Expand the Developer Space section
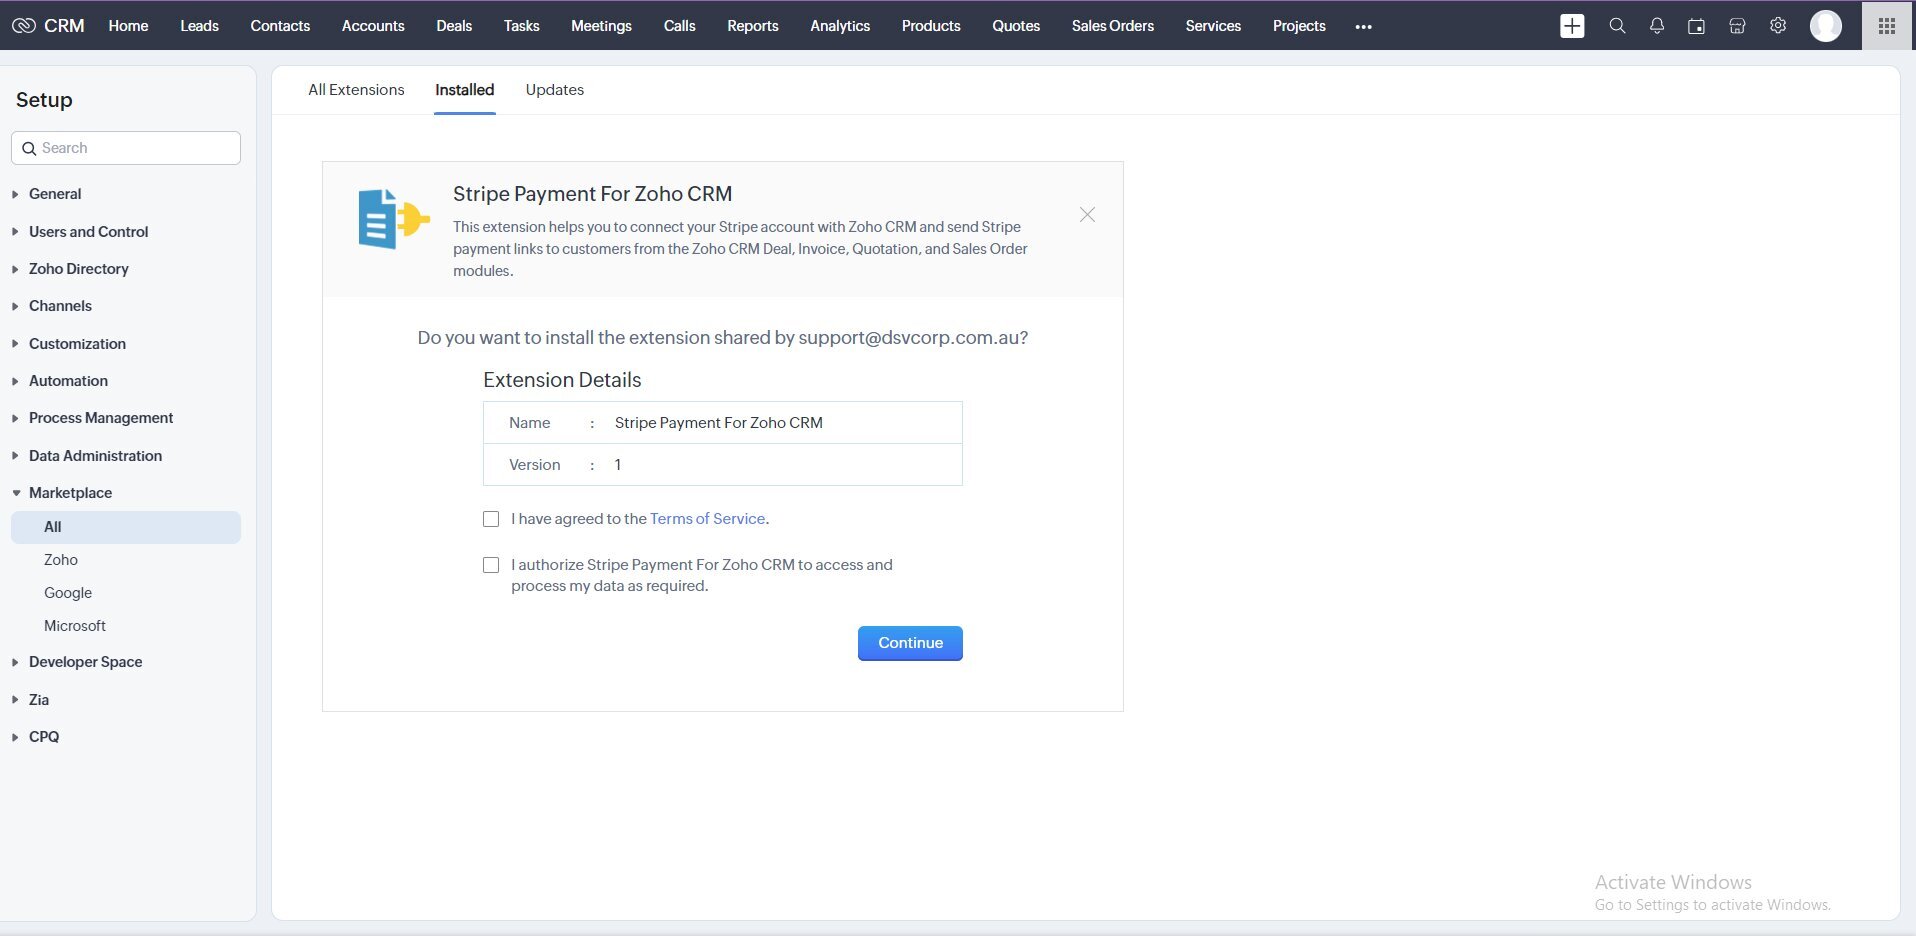Viewport: 1916px width, 936px height. tap(85, 662)
